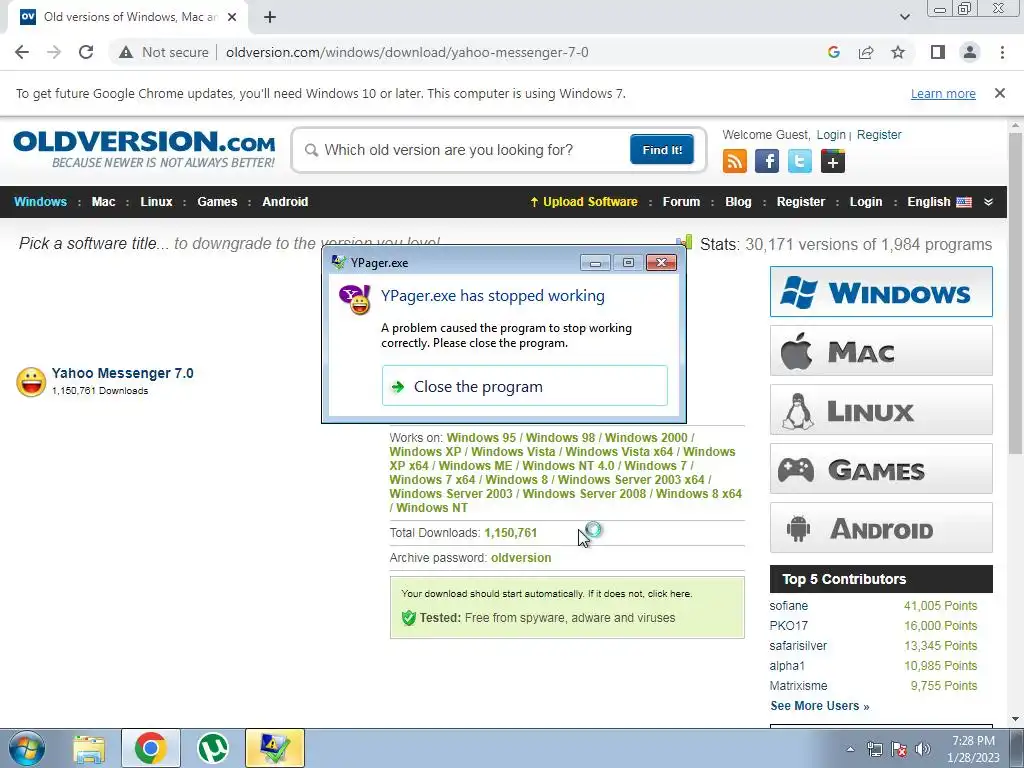Show hidden tray icons arrow

tap(850, 749)
